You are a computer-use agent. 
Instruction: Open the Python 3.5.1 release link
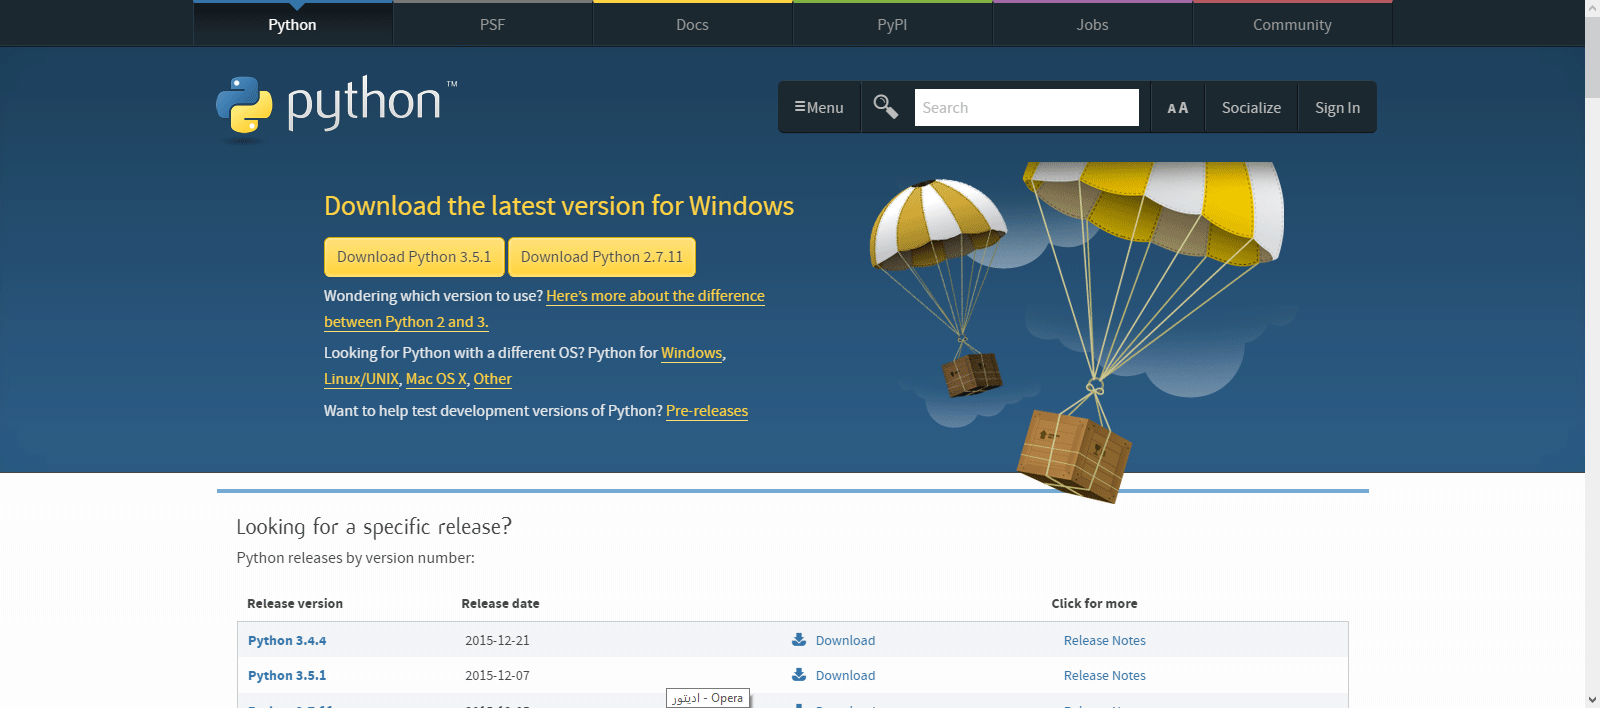287,675
